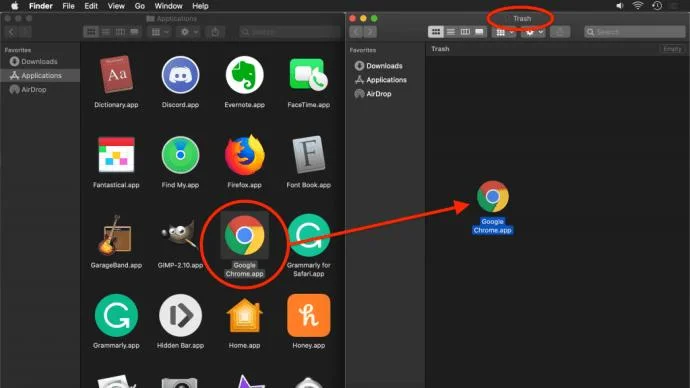Open Applications in the Trash window sidebar
690x388 pixels.
tap(381, 80)
